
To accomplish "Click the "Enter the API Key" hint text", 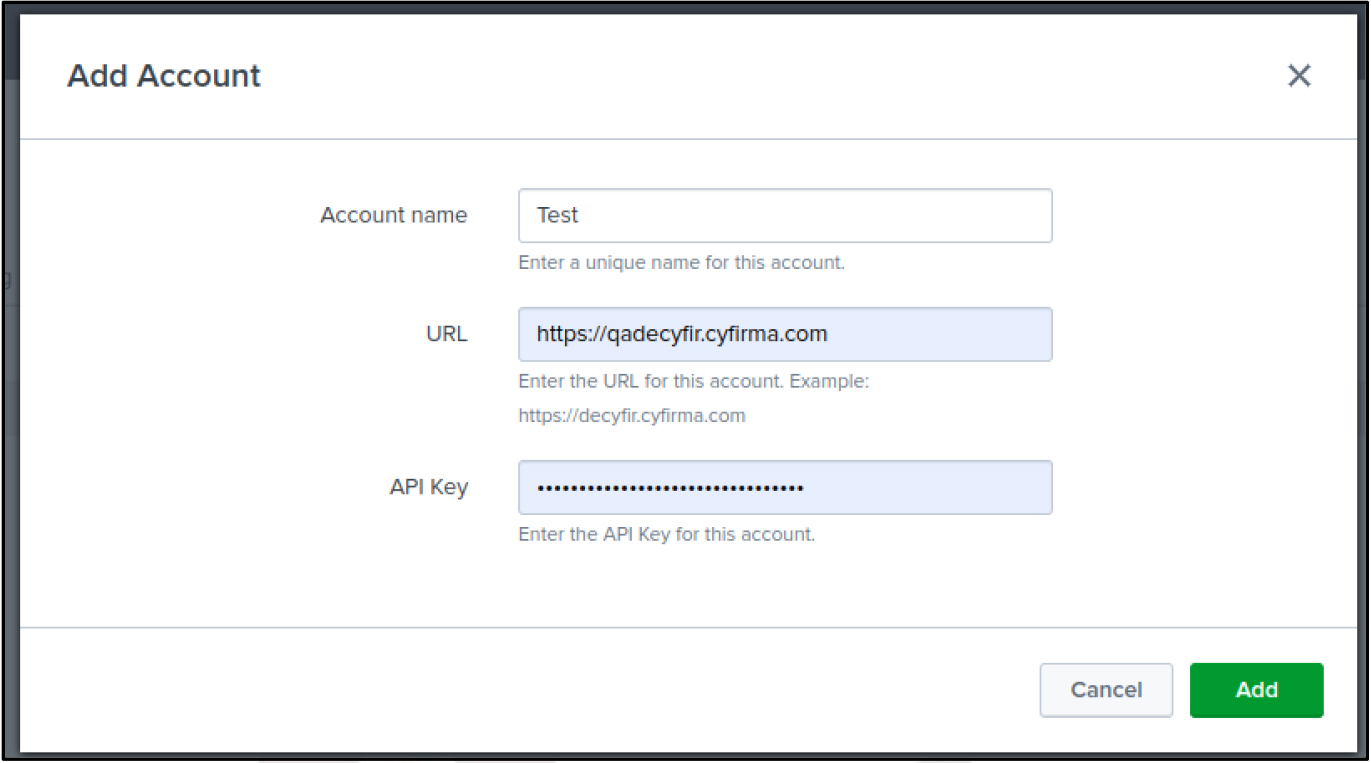I will (667, 534).
